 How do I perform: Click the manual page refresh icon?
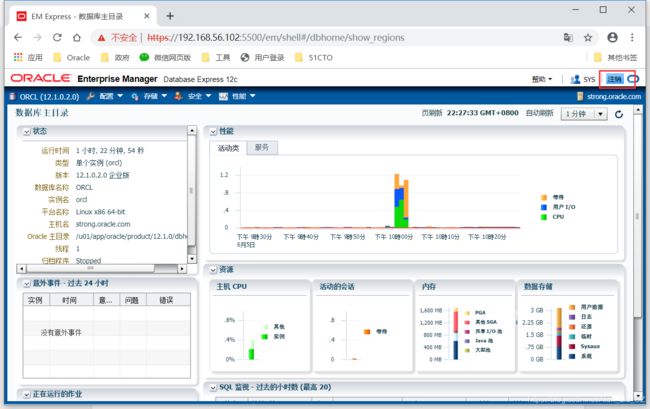(619, 114)
